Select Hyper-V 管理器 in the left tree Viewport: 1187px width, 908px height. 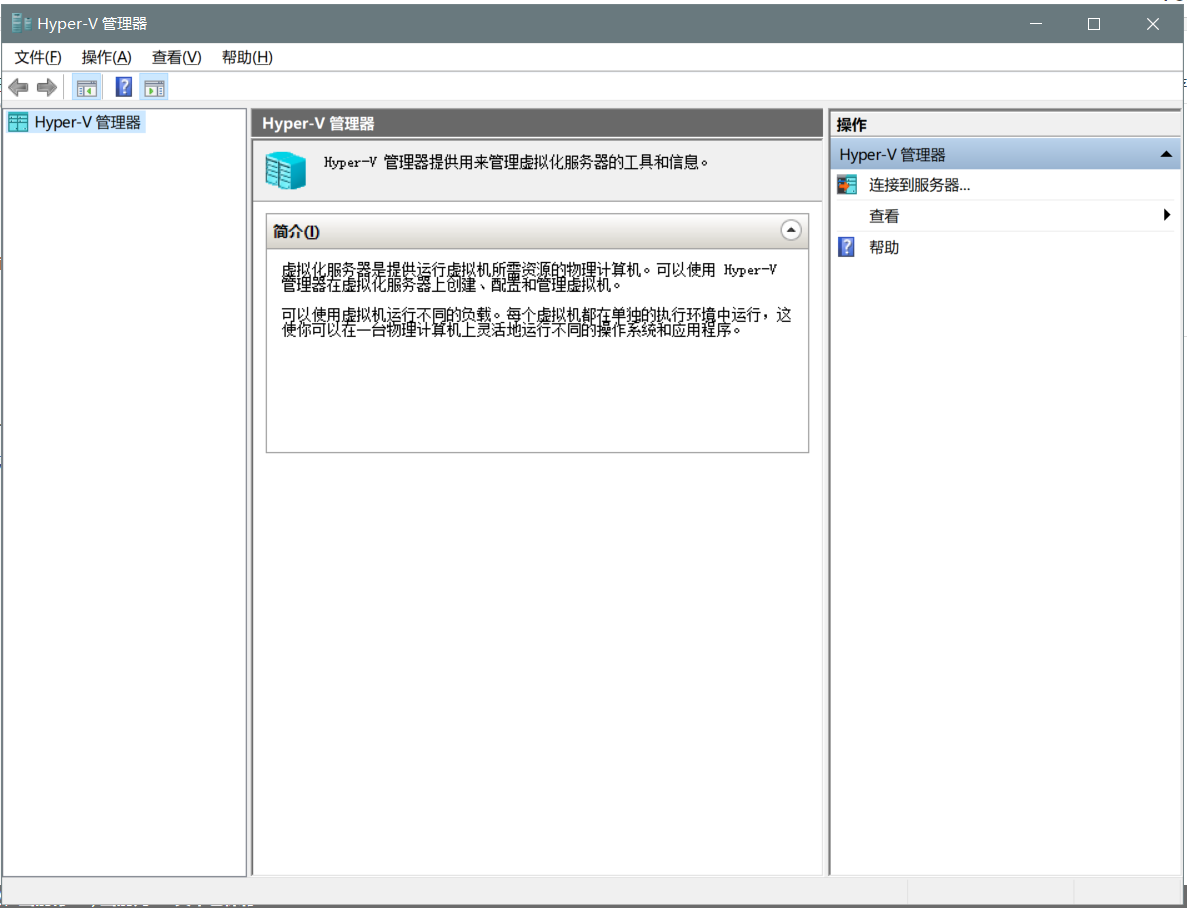point(88,123)
